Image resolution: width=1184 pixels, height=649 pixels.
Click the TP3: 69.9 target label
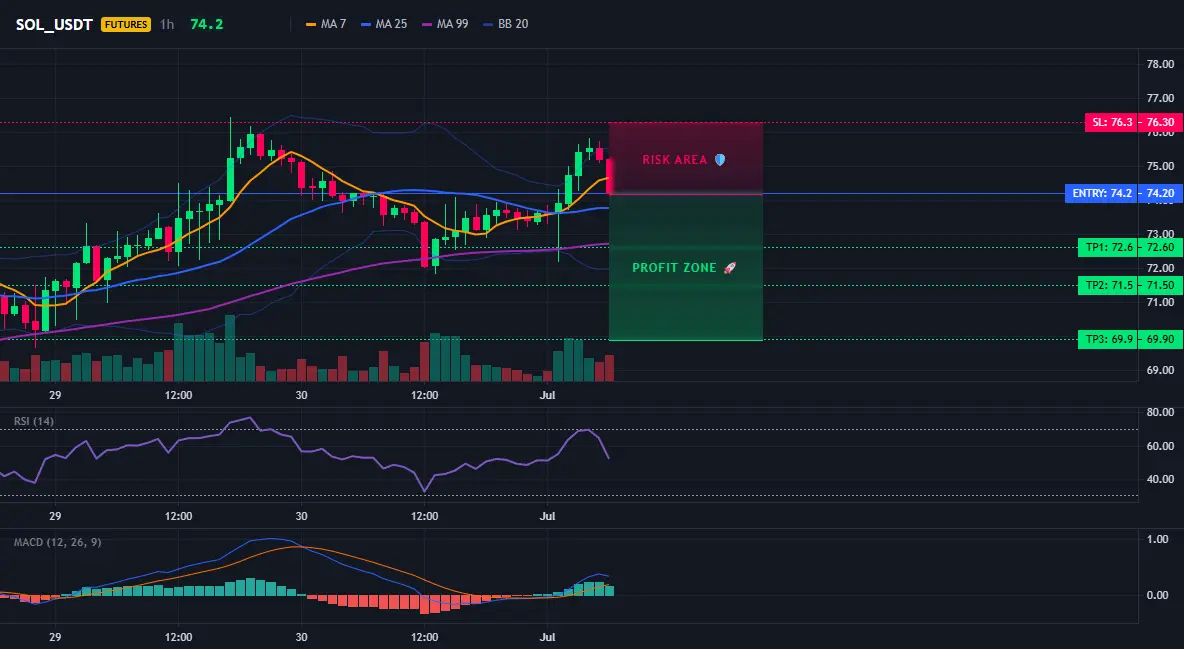(1108, 339)
